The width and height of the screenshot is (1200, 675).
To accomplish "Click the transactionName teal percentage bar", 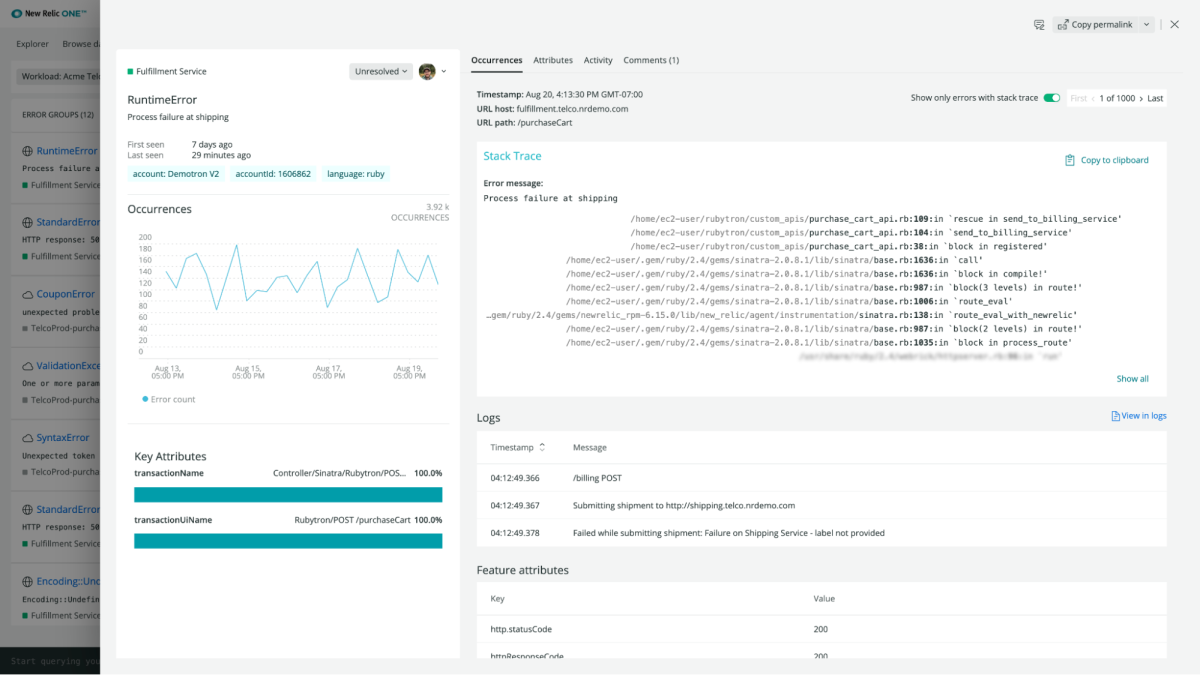I will point(288,494).
